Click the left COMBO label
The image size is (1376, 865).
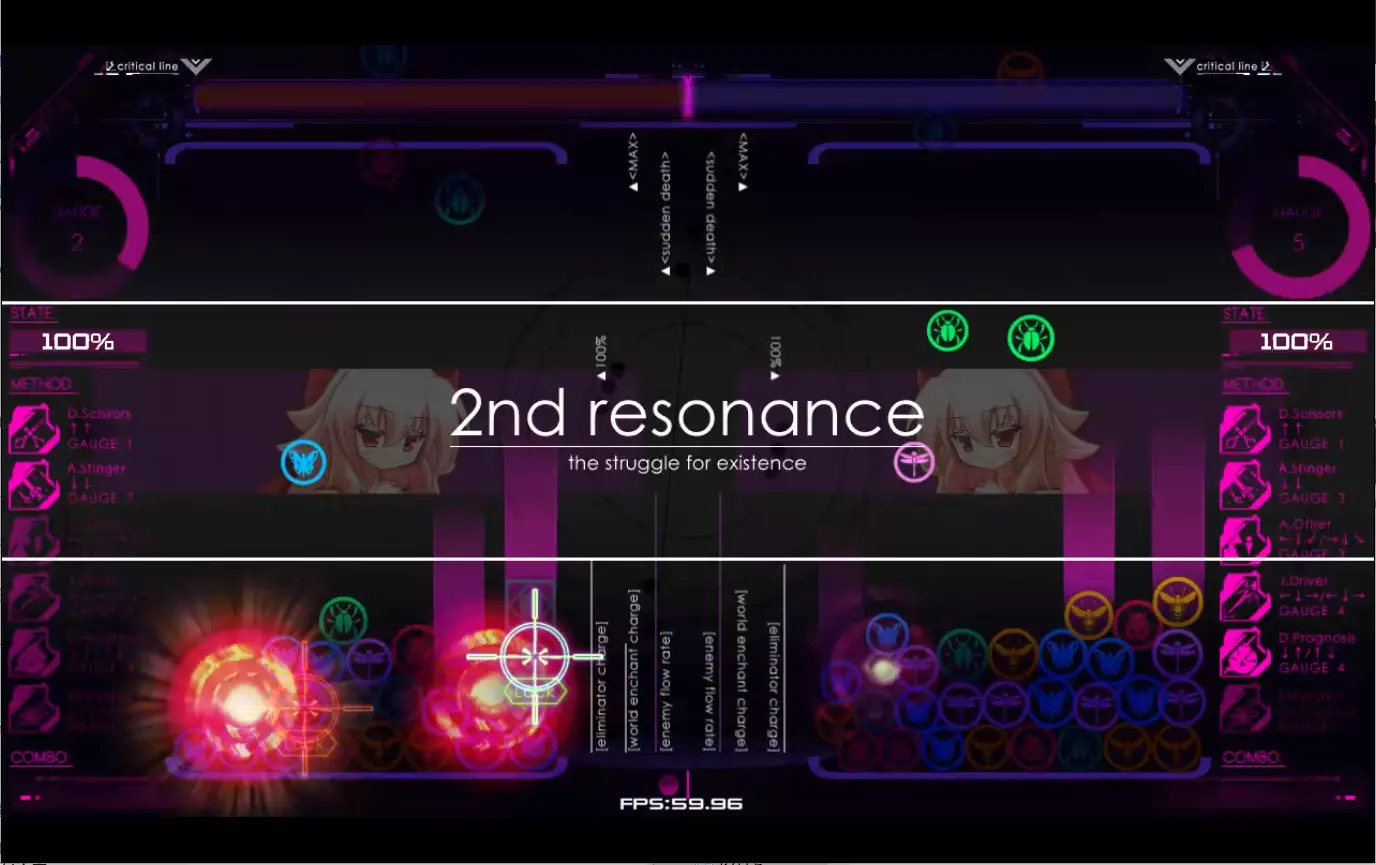[40, 758]
